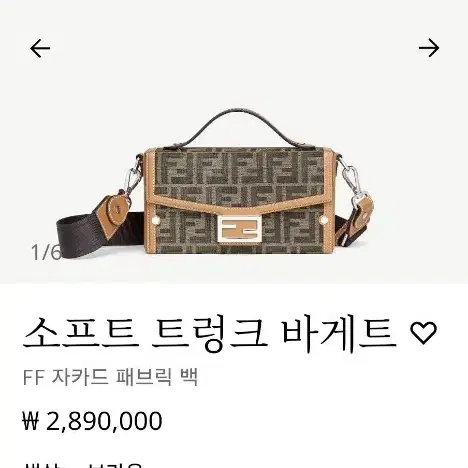Click the left silver strap clip
468x468 pixels.
133,177
